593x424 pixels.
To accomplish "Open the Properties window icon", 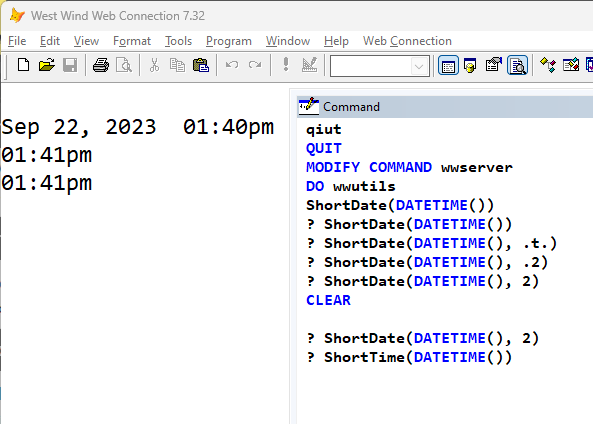I will pos(494,65).
